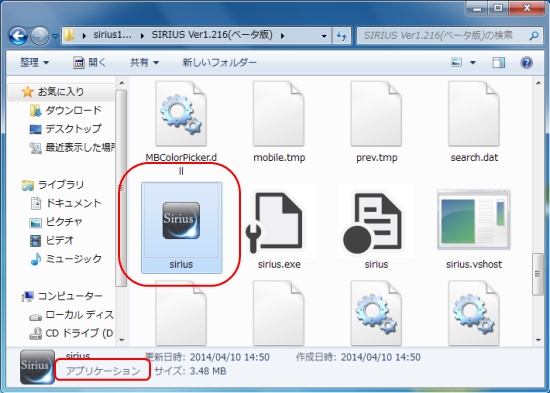Click 作成日時 2014/04/10 14:50 value
This screenshot has width=550, height=393.
click(381, 357)
